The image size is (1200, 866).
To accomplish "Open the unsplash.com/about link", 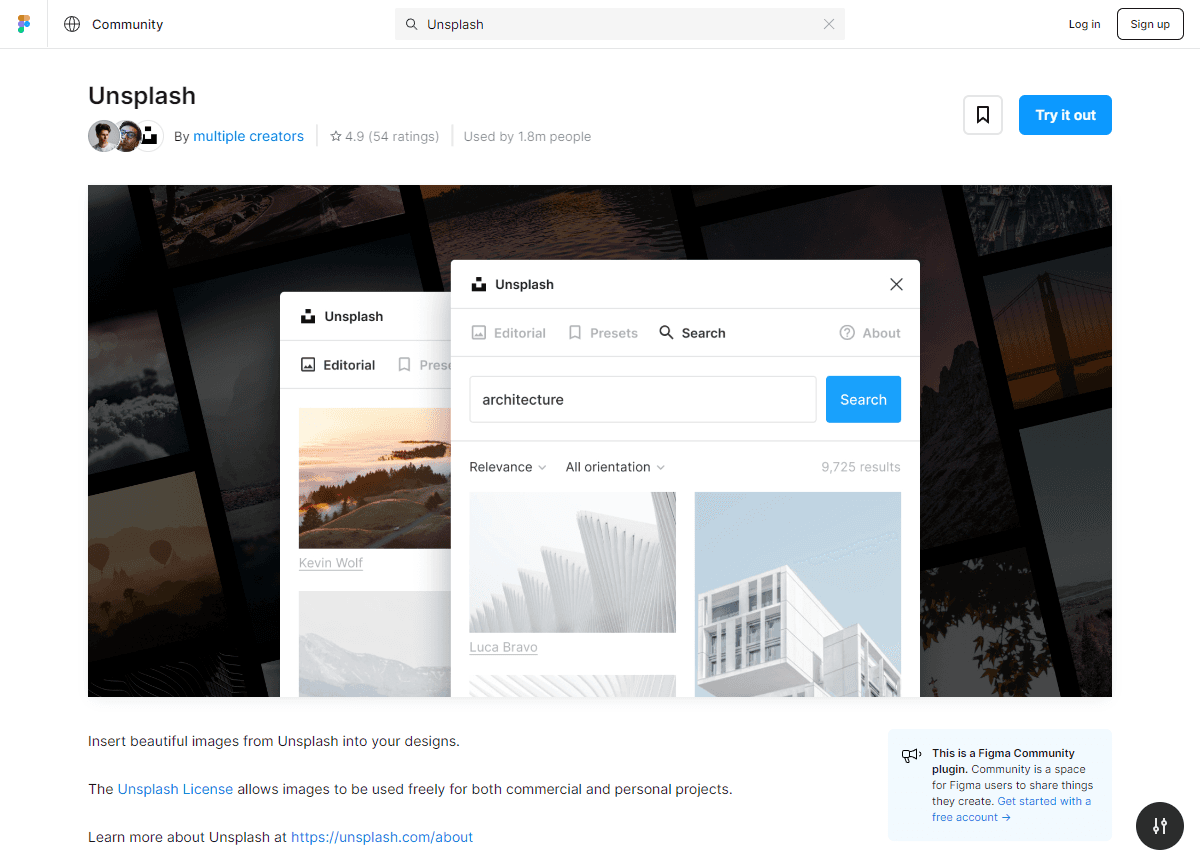I will click(382, 837).
